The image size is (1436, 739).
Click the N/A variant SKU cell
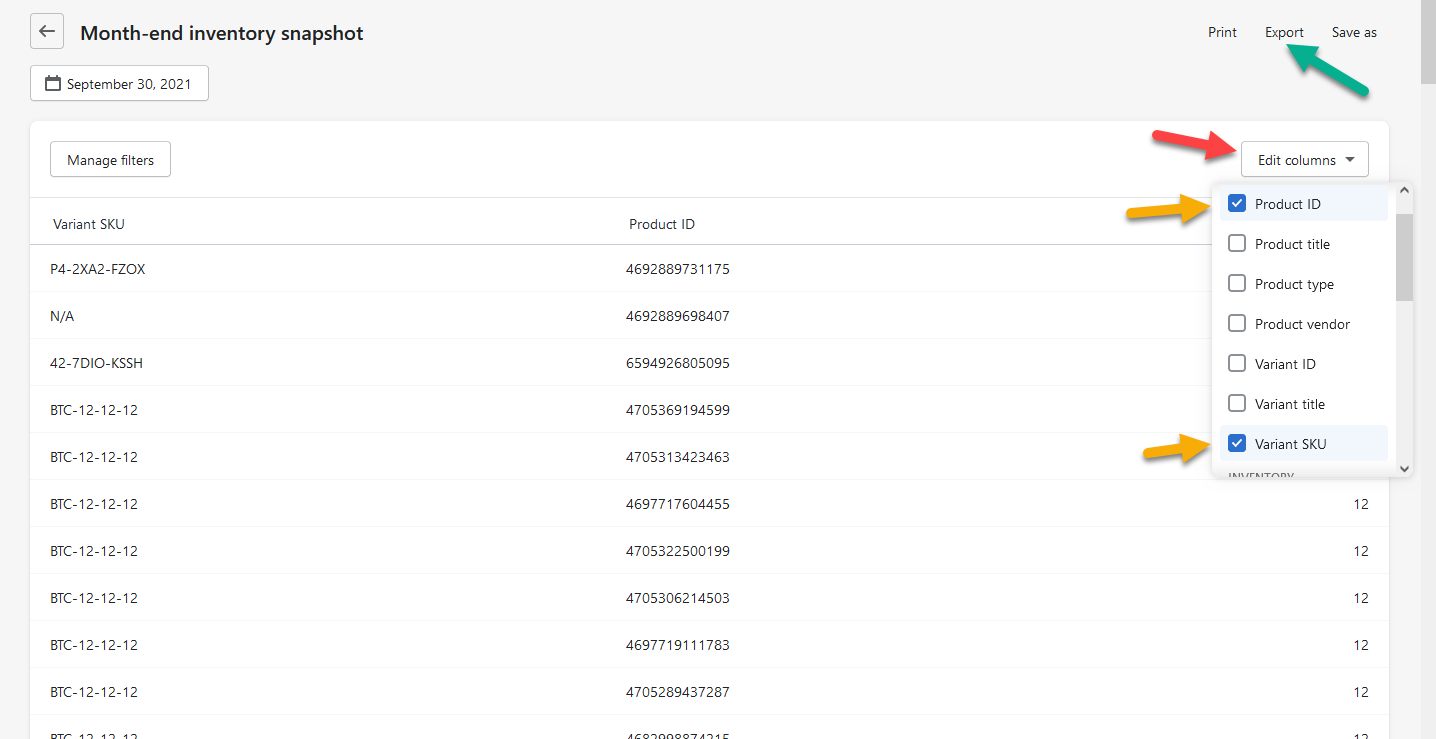tap(62, 316)
